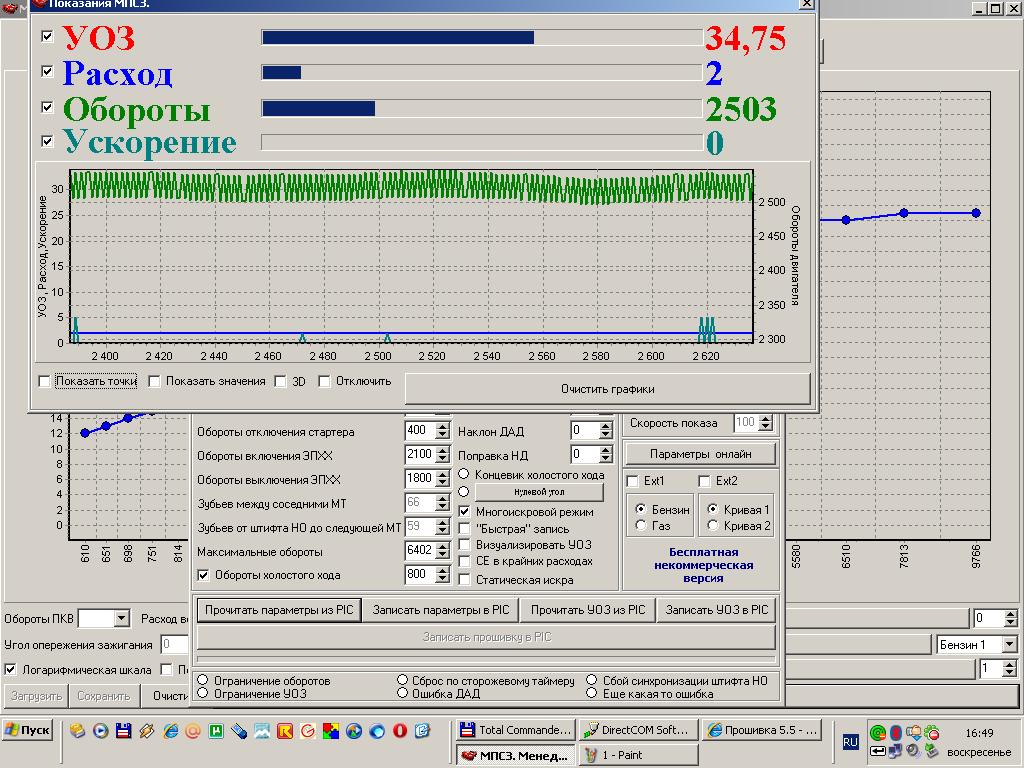Click the Обороты progress bar

482,108
